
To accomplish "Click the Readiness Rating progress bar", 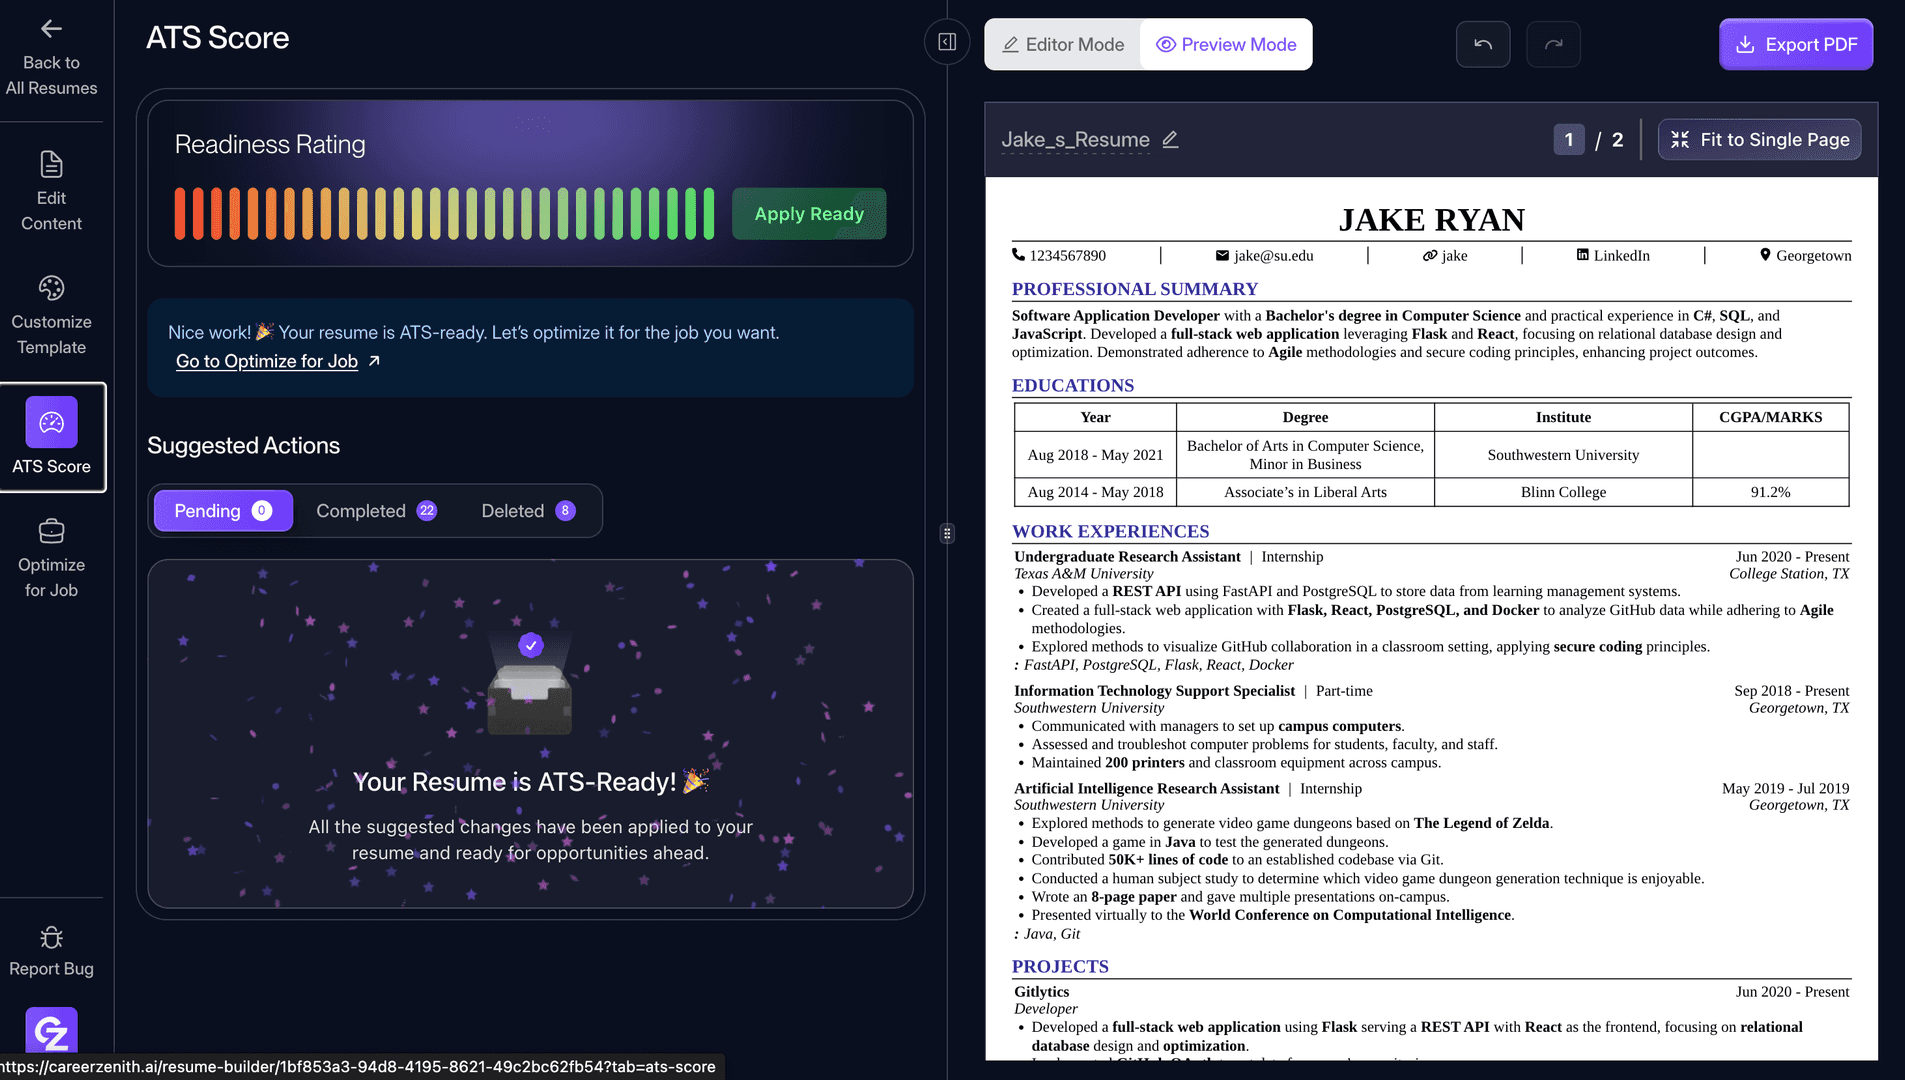I will (444, 213).
